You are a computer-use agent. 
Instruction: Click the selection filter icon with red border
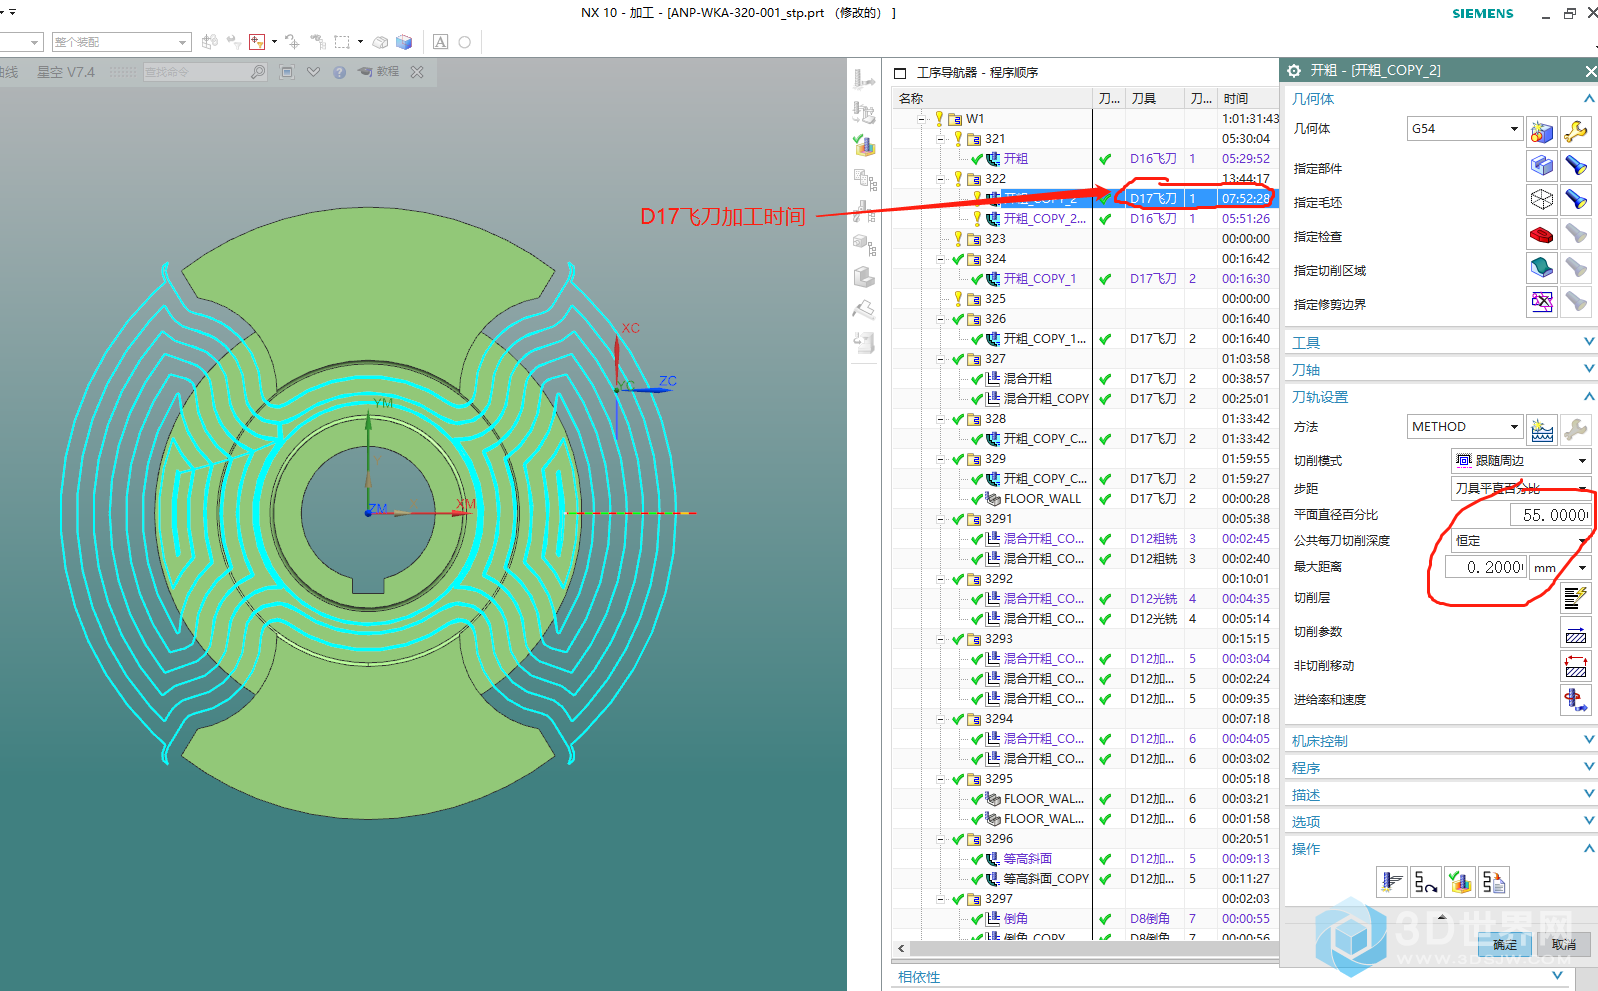258,42
